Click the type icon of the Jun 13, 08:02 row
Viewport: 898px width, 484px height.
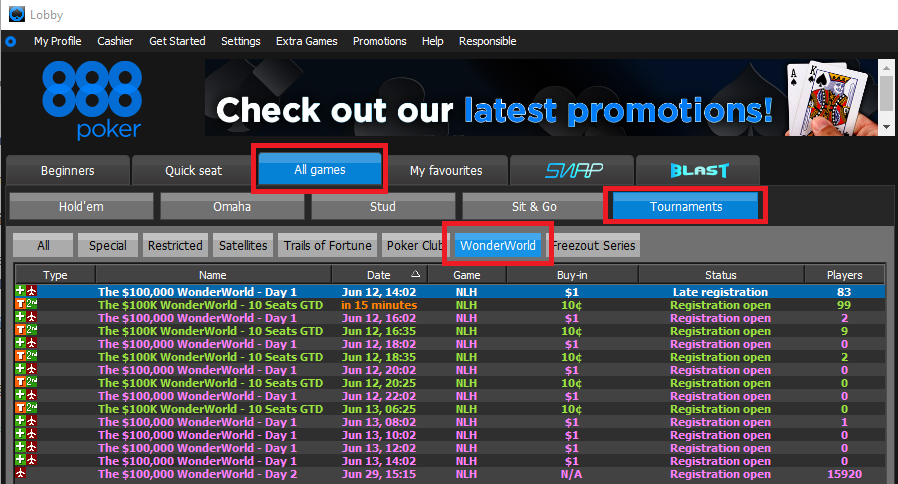click(26, 422)
